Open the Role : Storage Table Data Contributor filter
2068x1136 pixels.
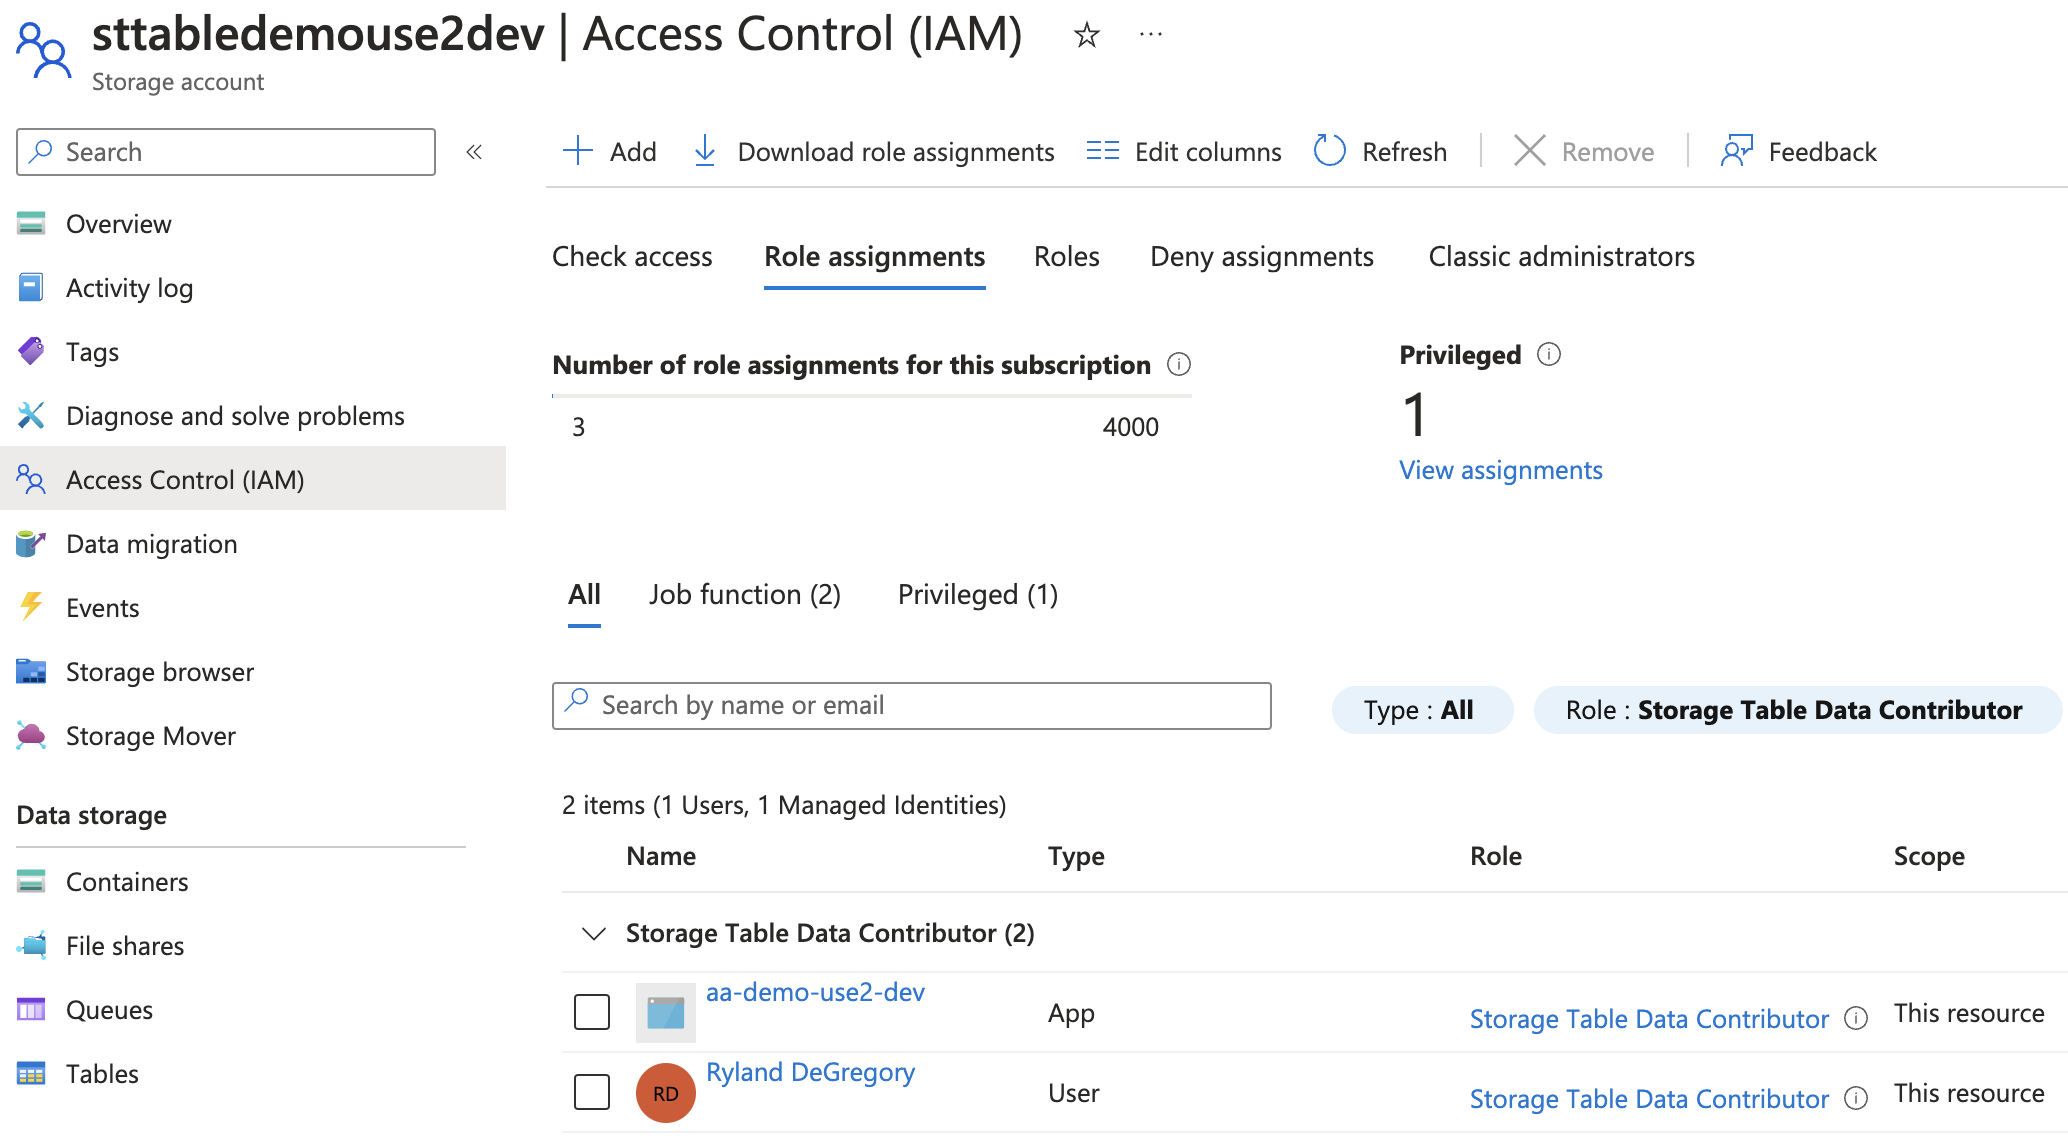pyautogui.click(x=1797, y=709)
